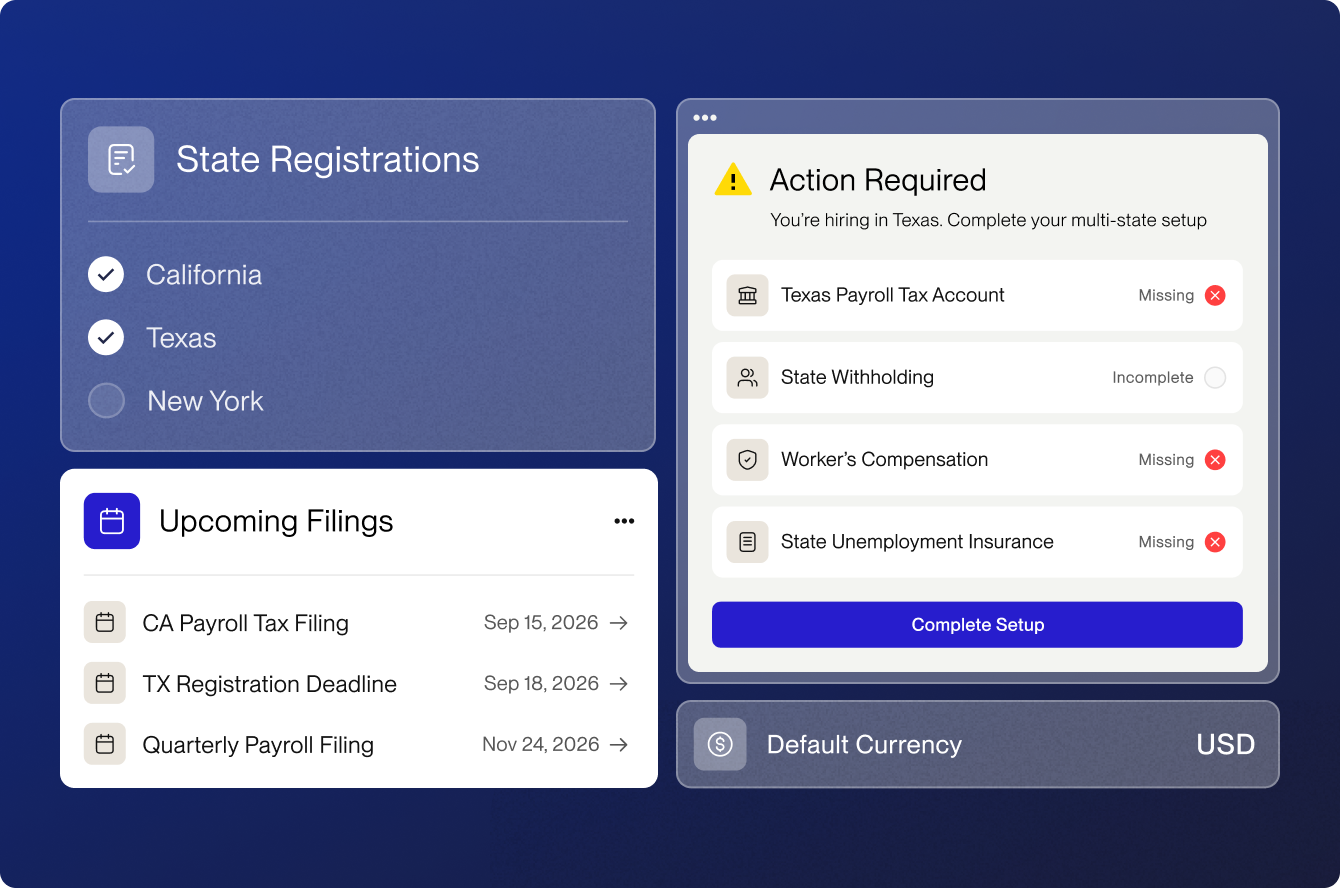Screen dimensions: 1340x888
Task: Open the Quarterly Payroll Filing entry
Action: click(x=358, y=744)
